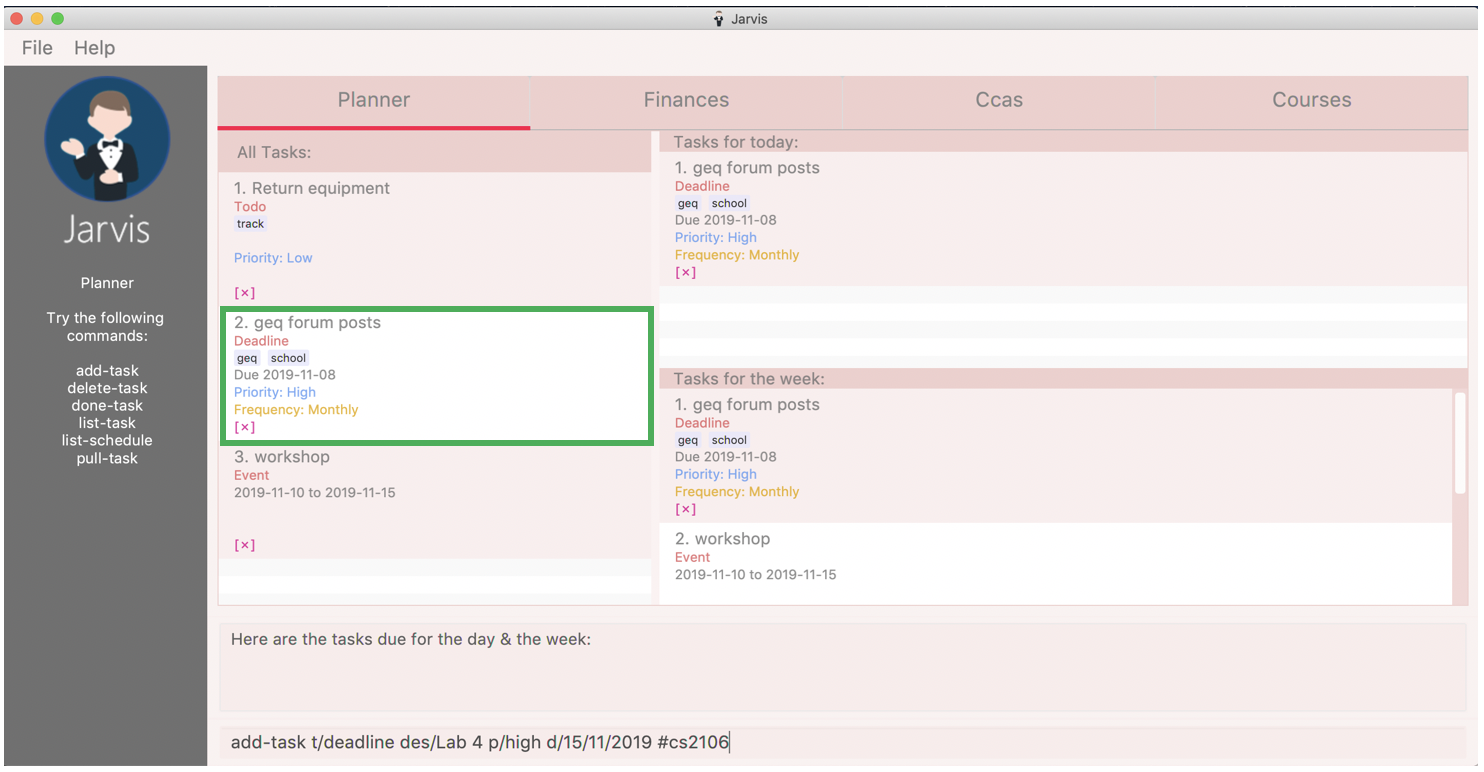This screenshot has height=772, width=1484.
Task: Select '1. geq forum posts' in Tasks for the week
Action: pos(747,405)
